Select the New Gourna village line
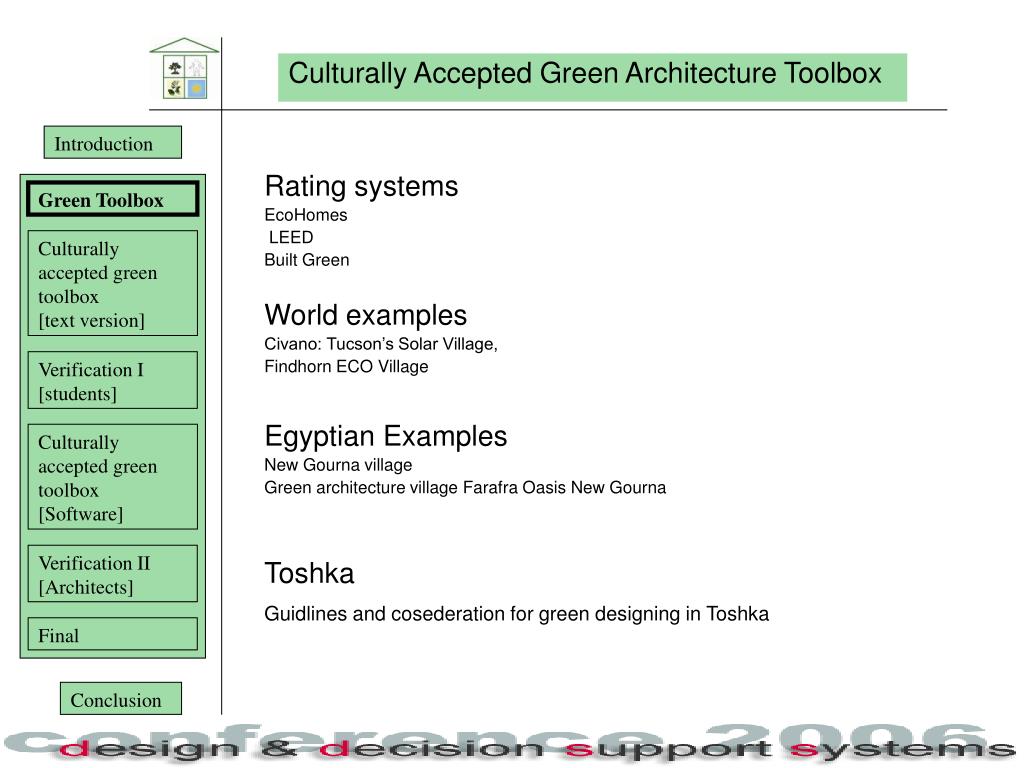The height and width of the screenshot is (768, 1024). (338, 465)
